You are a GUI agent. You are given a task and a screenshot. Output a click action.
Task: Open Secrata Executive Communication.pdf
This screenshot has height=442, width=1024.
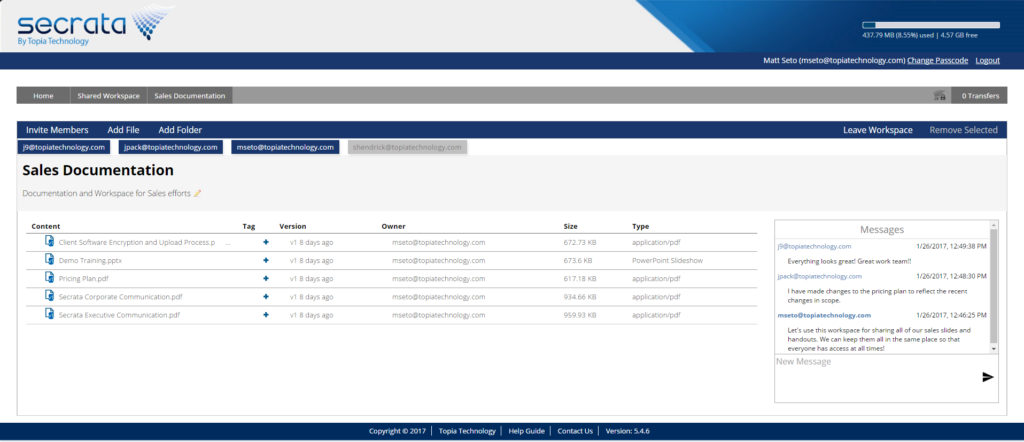click(119, 315)
